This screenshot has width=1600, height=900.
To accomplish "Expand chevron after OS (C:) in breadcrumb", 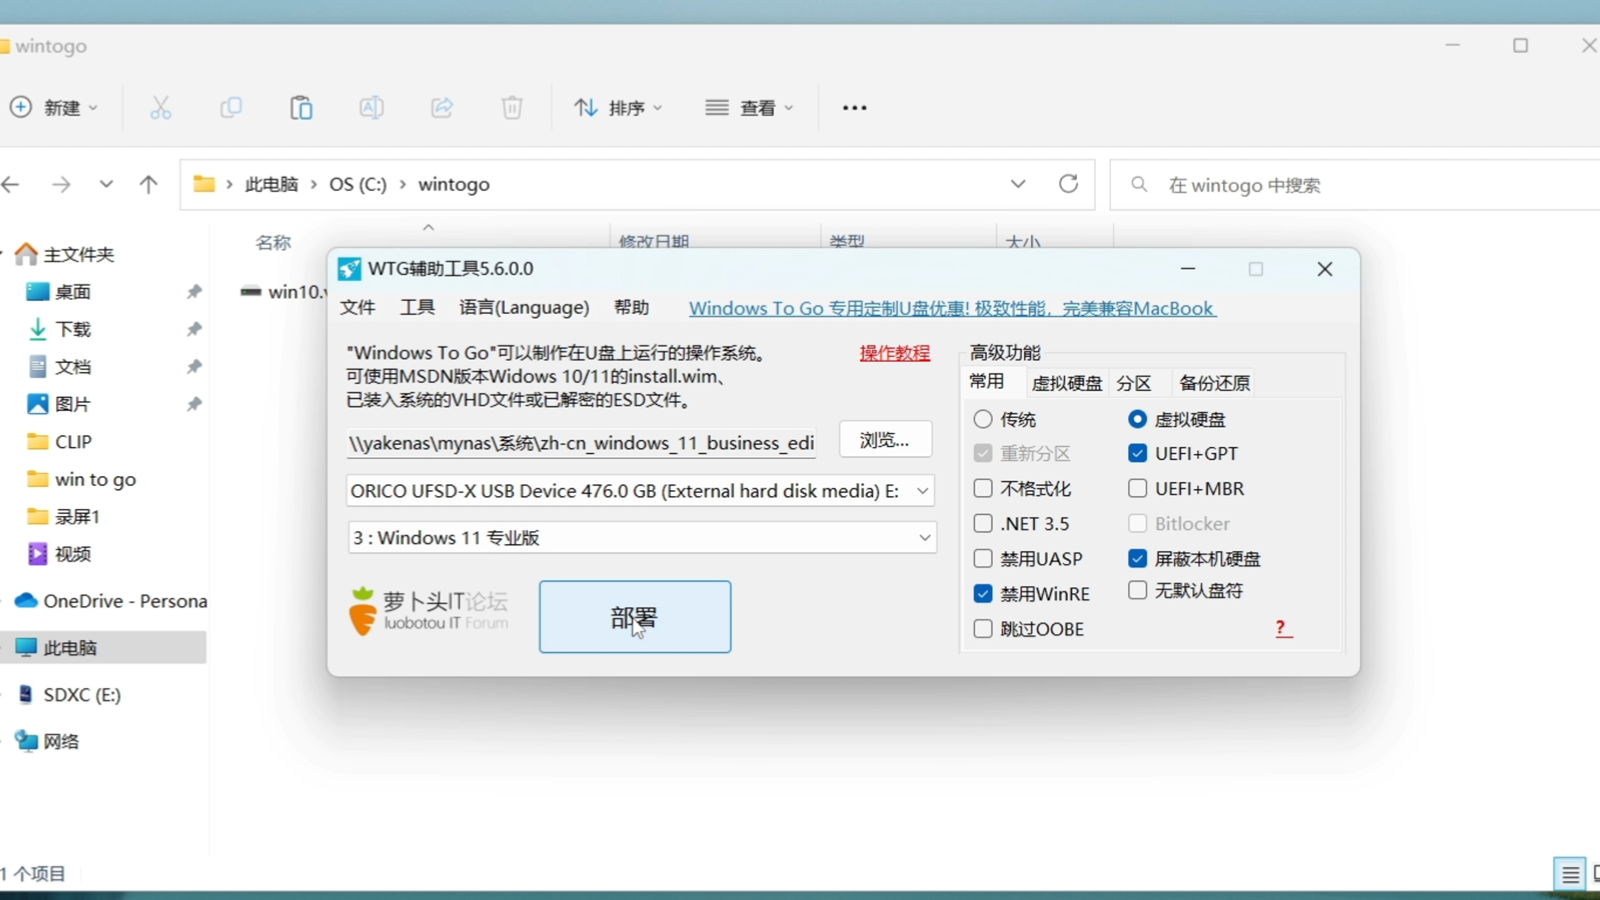I will [403, 185].
